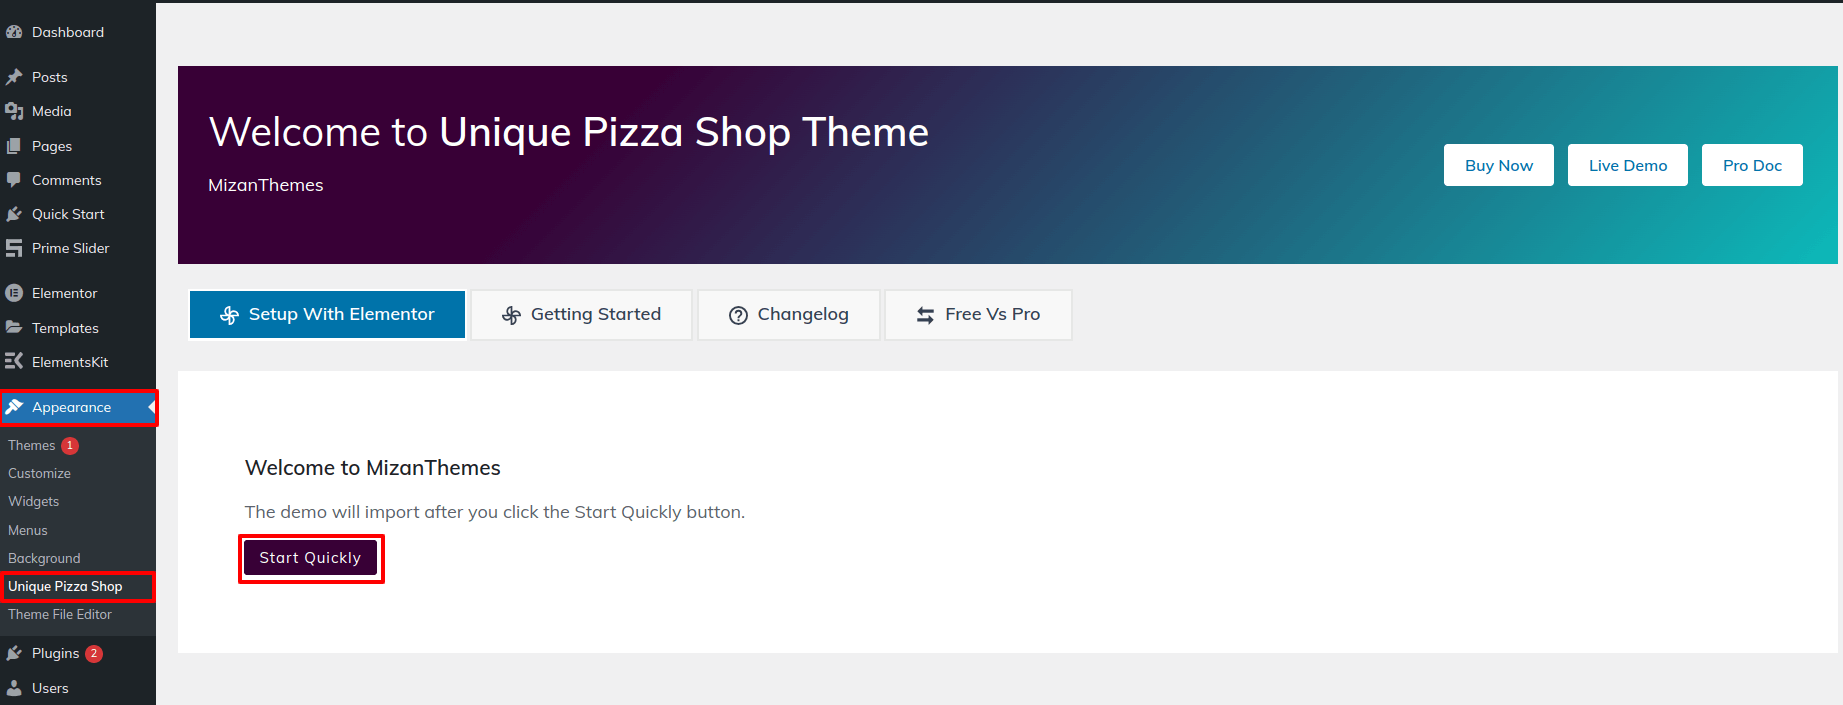Screen dimensions: 1843x705
Task: Click the Templates folder icon
Action: 14,328
